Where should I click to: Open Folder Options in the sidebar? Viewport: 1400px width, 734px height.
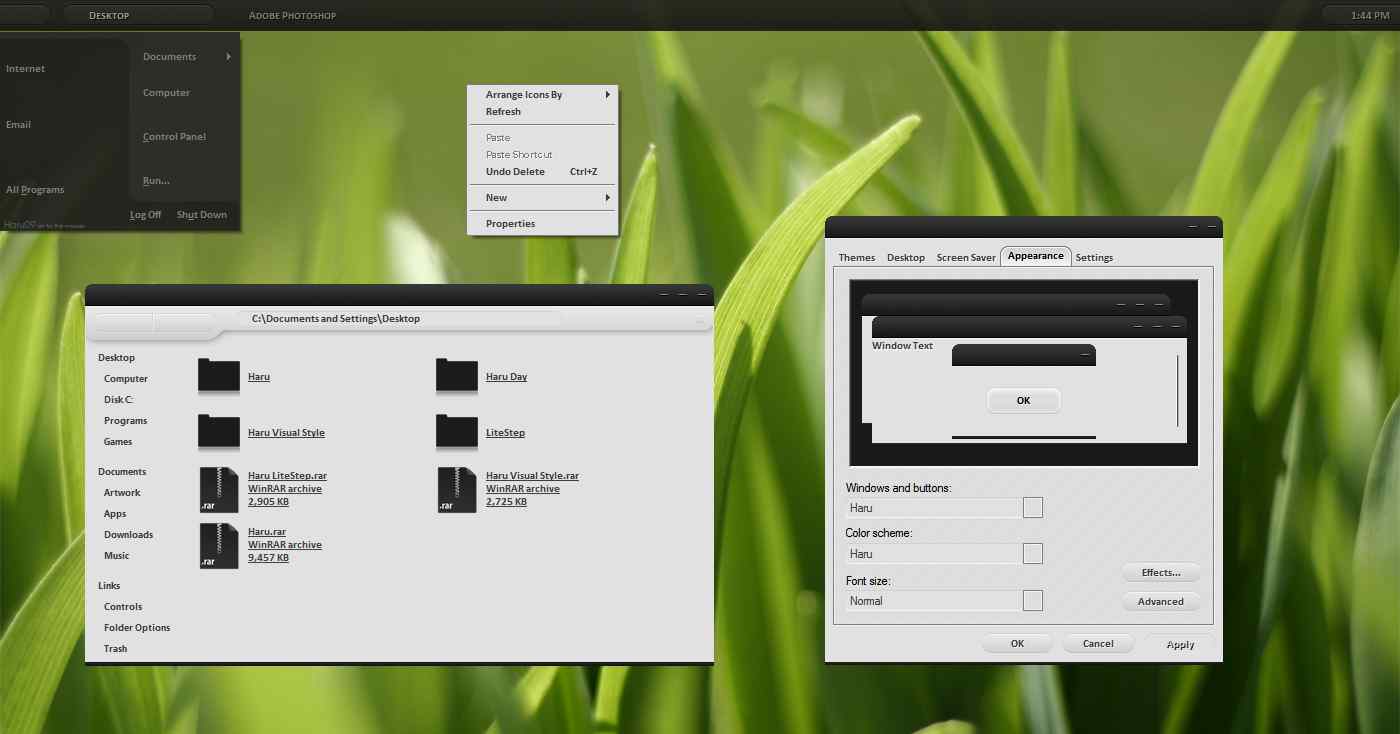(x=137, y=628)
